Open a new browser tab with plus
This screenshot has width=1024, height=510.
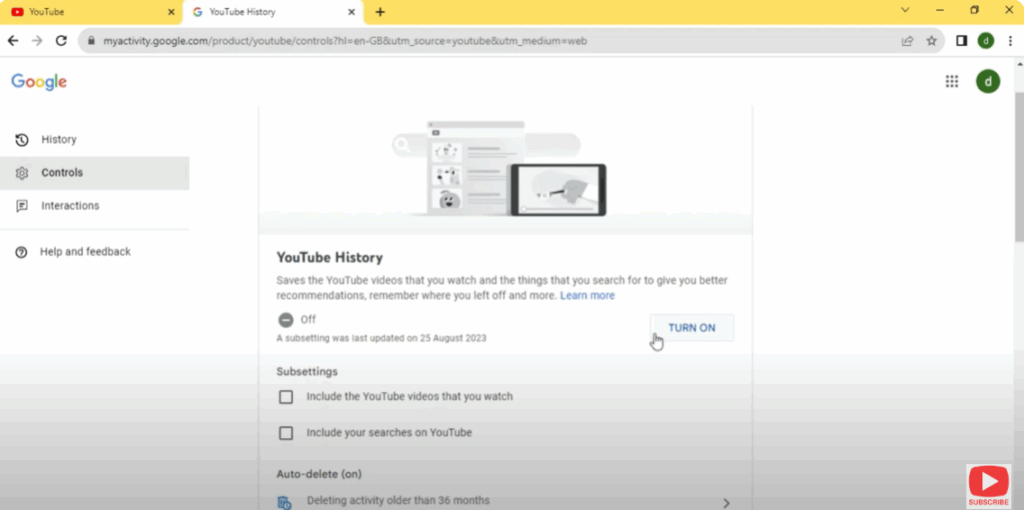380,12
